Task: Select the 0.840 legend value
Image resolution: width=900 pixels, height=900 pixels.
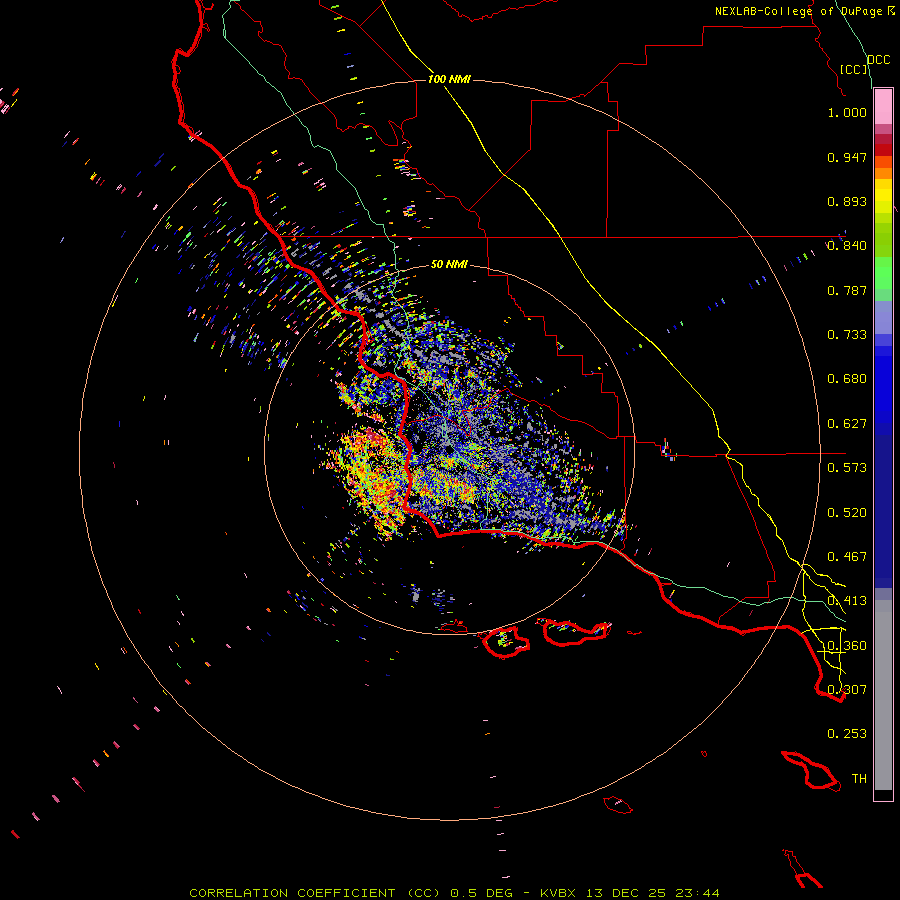Action: (847, 246)
